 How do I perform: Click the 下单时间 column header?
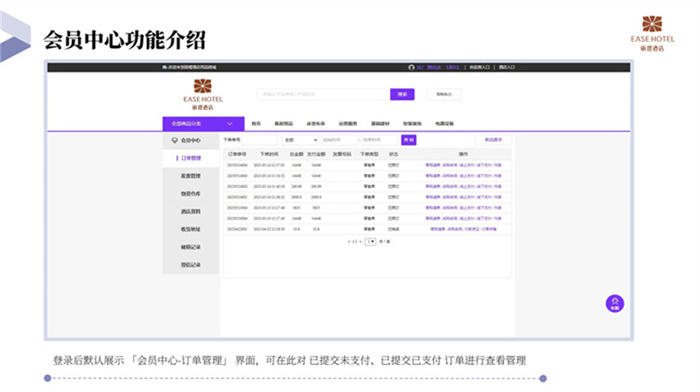269,154
